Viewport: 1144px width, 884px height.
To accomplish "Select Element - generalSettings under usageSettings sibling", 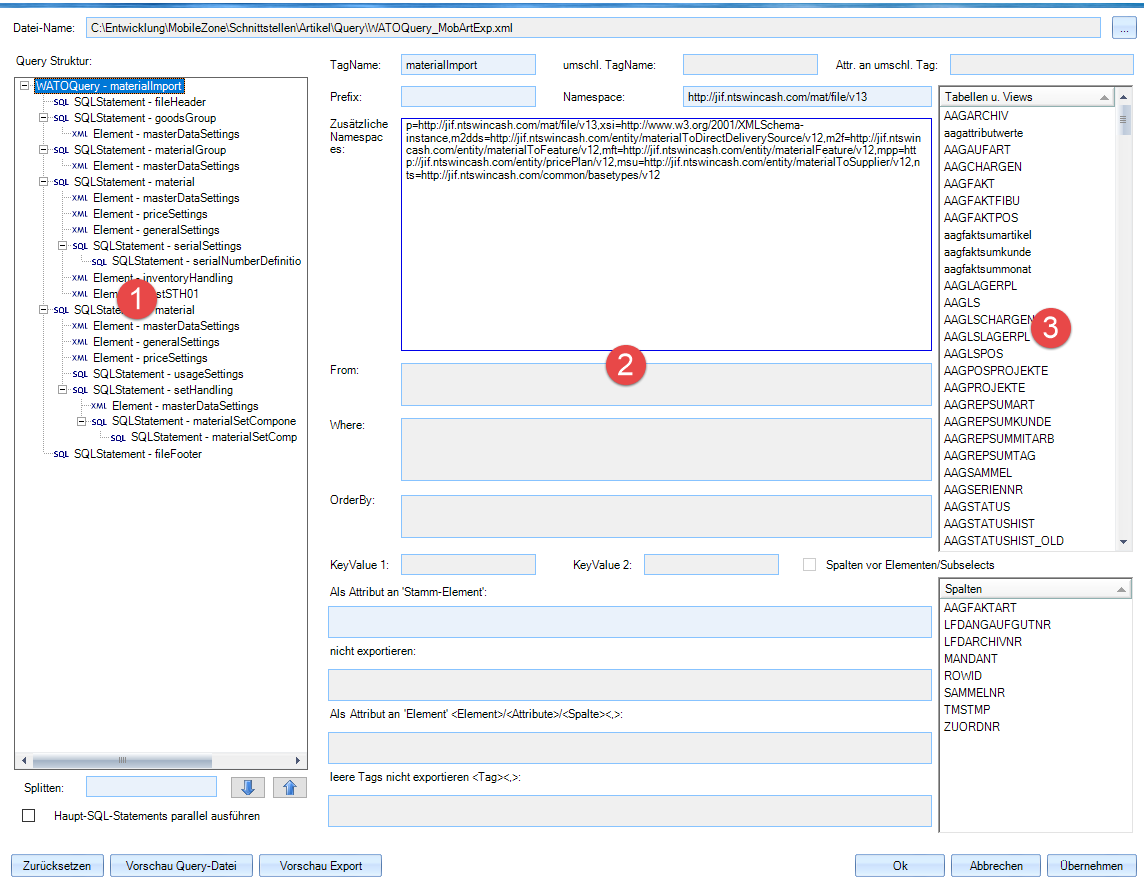I will 156,342.
